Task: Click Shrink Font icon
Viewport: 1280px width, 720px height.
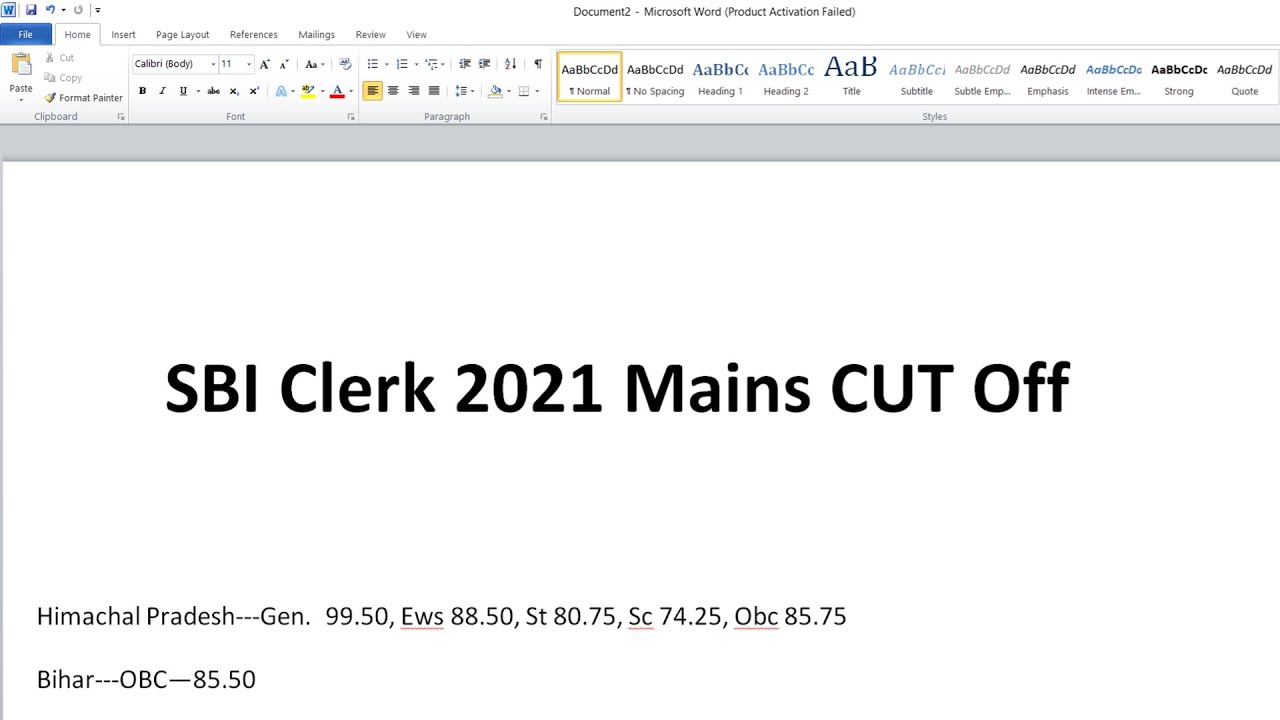Action: [x=285, y=64]
